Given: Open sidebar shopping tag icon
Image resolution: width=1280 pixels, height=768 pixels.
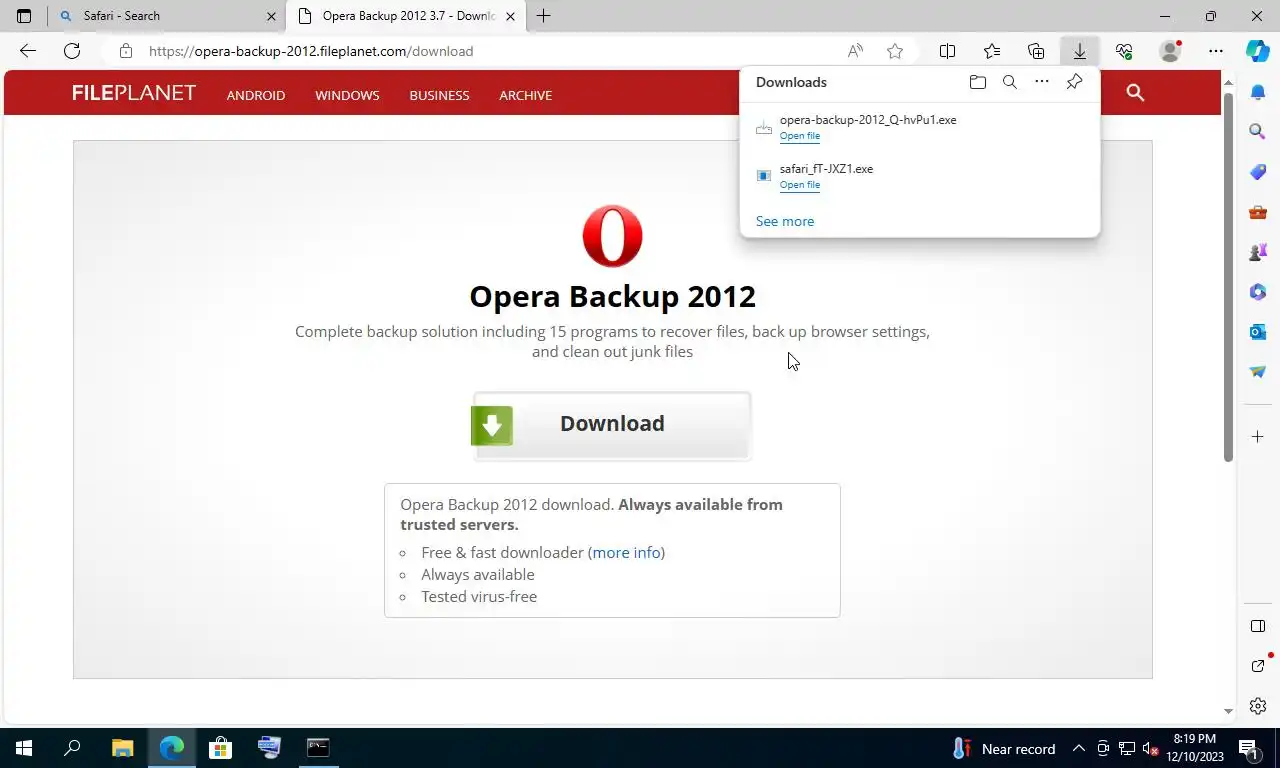Looking at the screenshot, I should (1258, 172).
